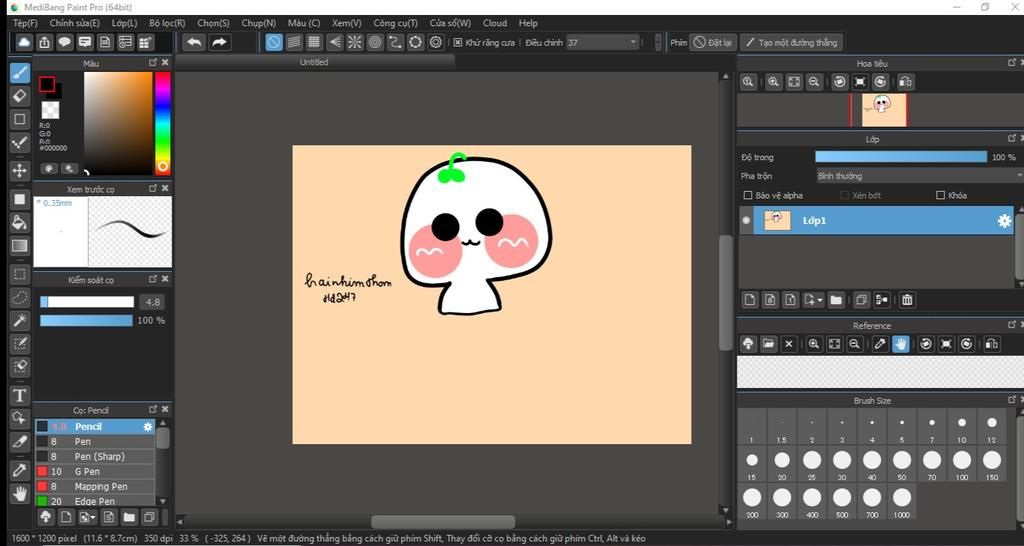Select the Move tool
The image size is (1024, 546).
[x=19, y=170]
